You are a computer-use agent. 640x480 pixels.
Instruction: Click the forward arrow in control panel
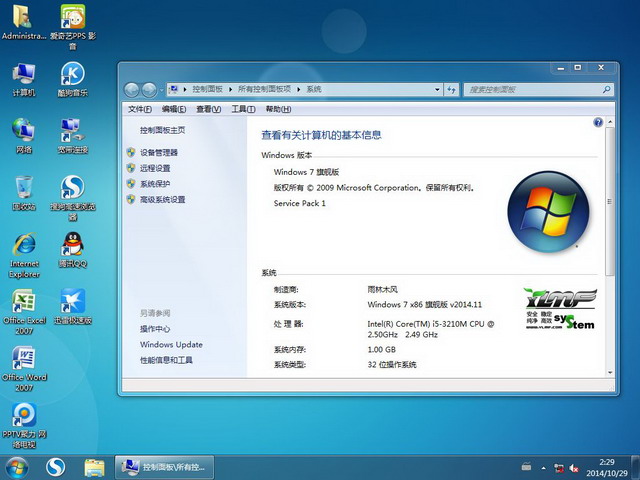[149, 90]
